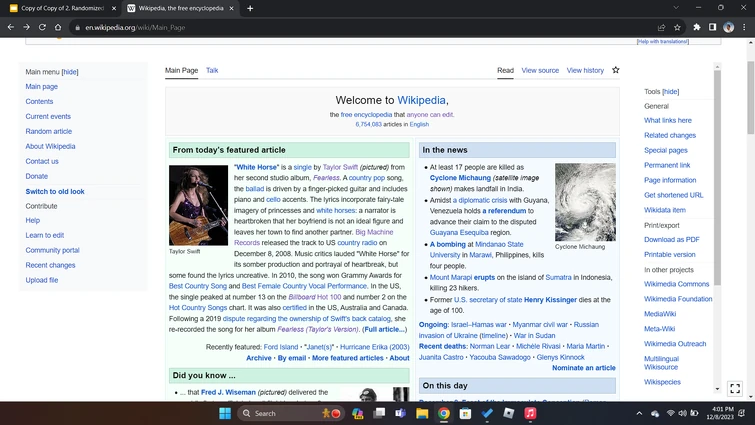The image size is (755, 425).
Task: Open the Cyclone Michaung satellite image
Action: coord(585,202)
